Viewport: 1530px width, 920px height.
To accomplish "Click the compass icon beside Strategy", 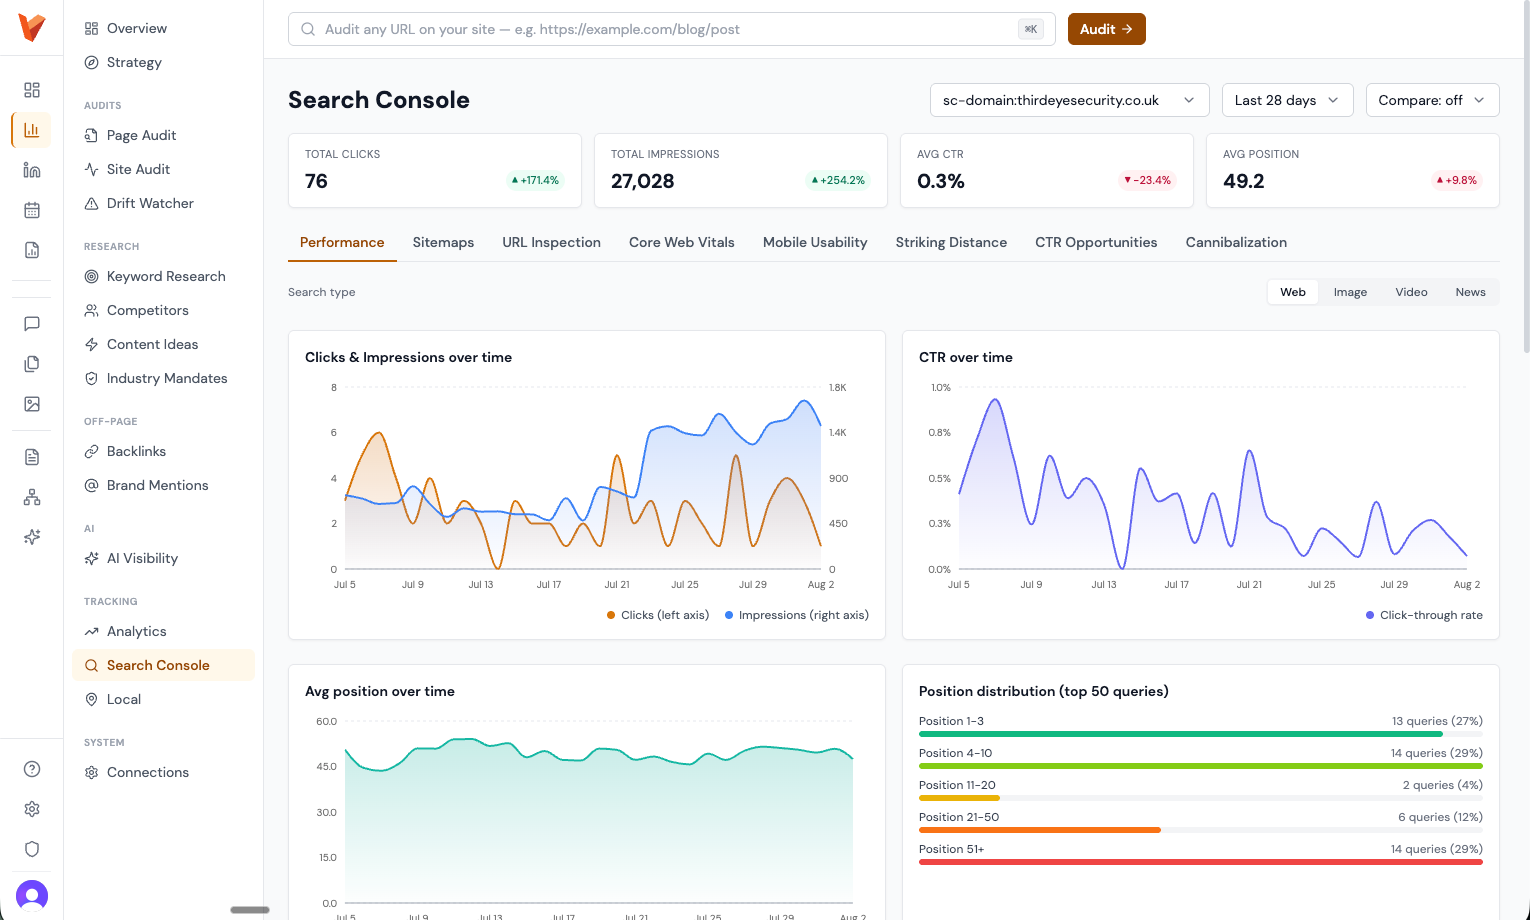I will (91, 62).
